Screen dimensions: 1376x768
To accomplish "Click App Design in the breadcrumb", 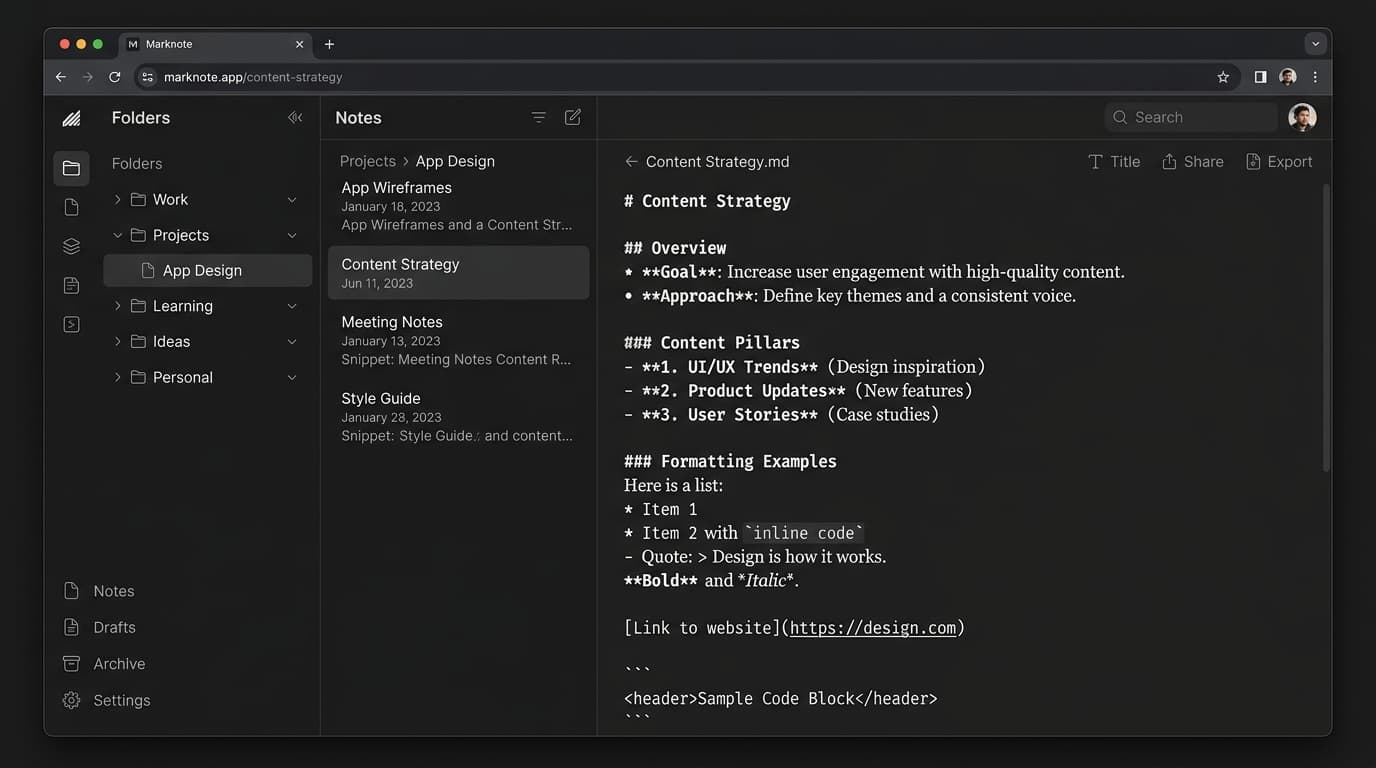I will point(455,161).
